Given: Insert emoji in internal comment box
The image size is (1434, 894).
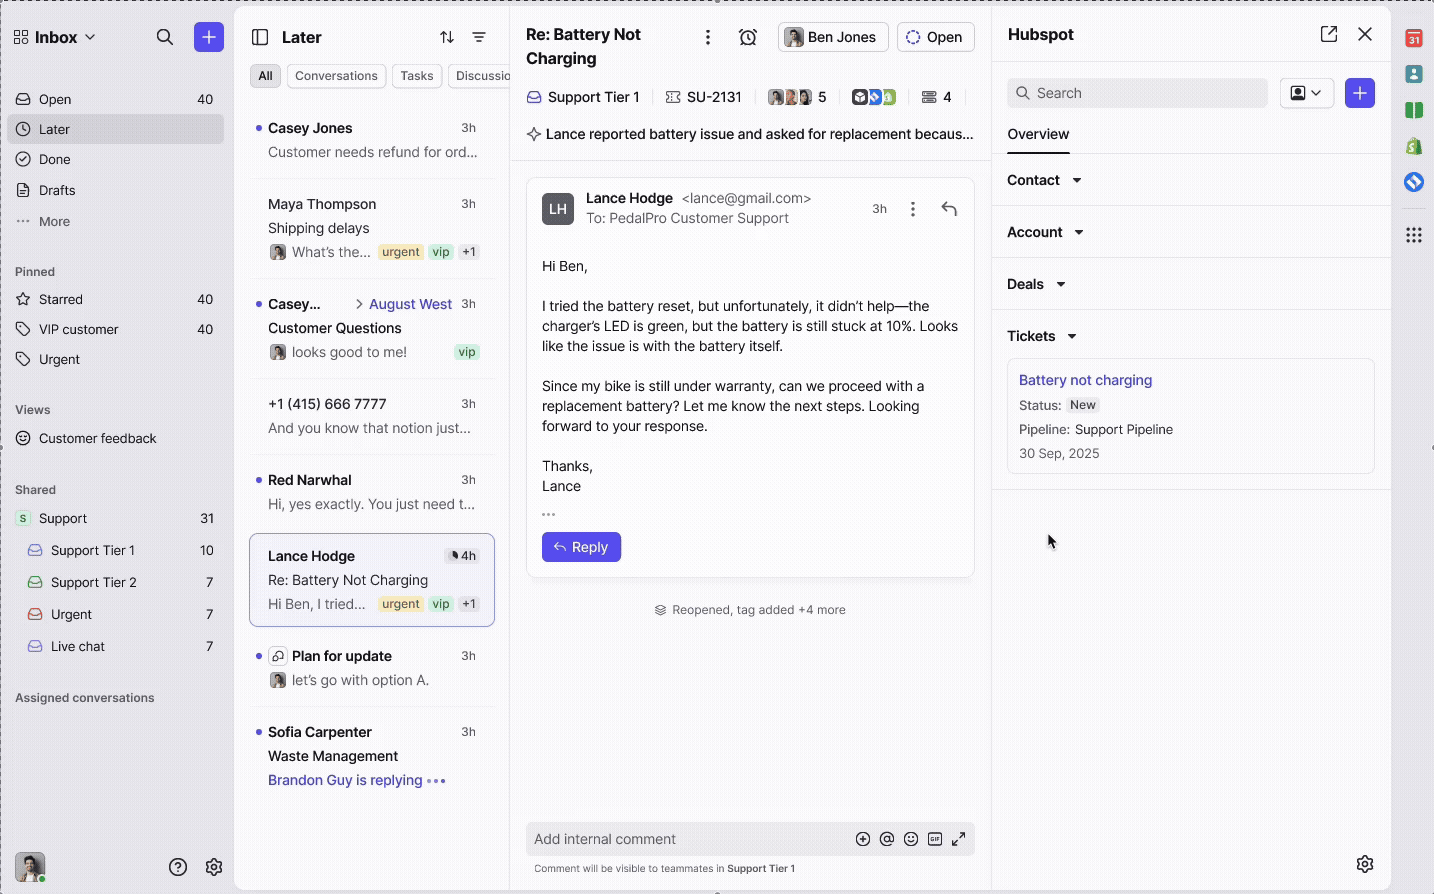Looking at the screenshot, I should click(x=910, y=839).
